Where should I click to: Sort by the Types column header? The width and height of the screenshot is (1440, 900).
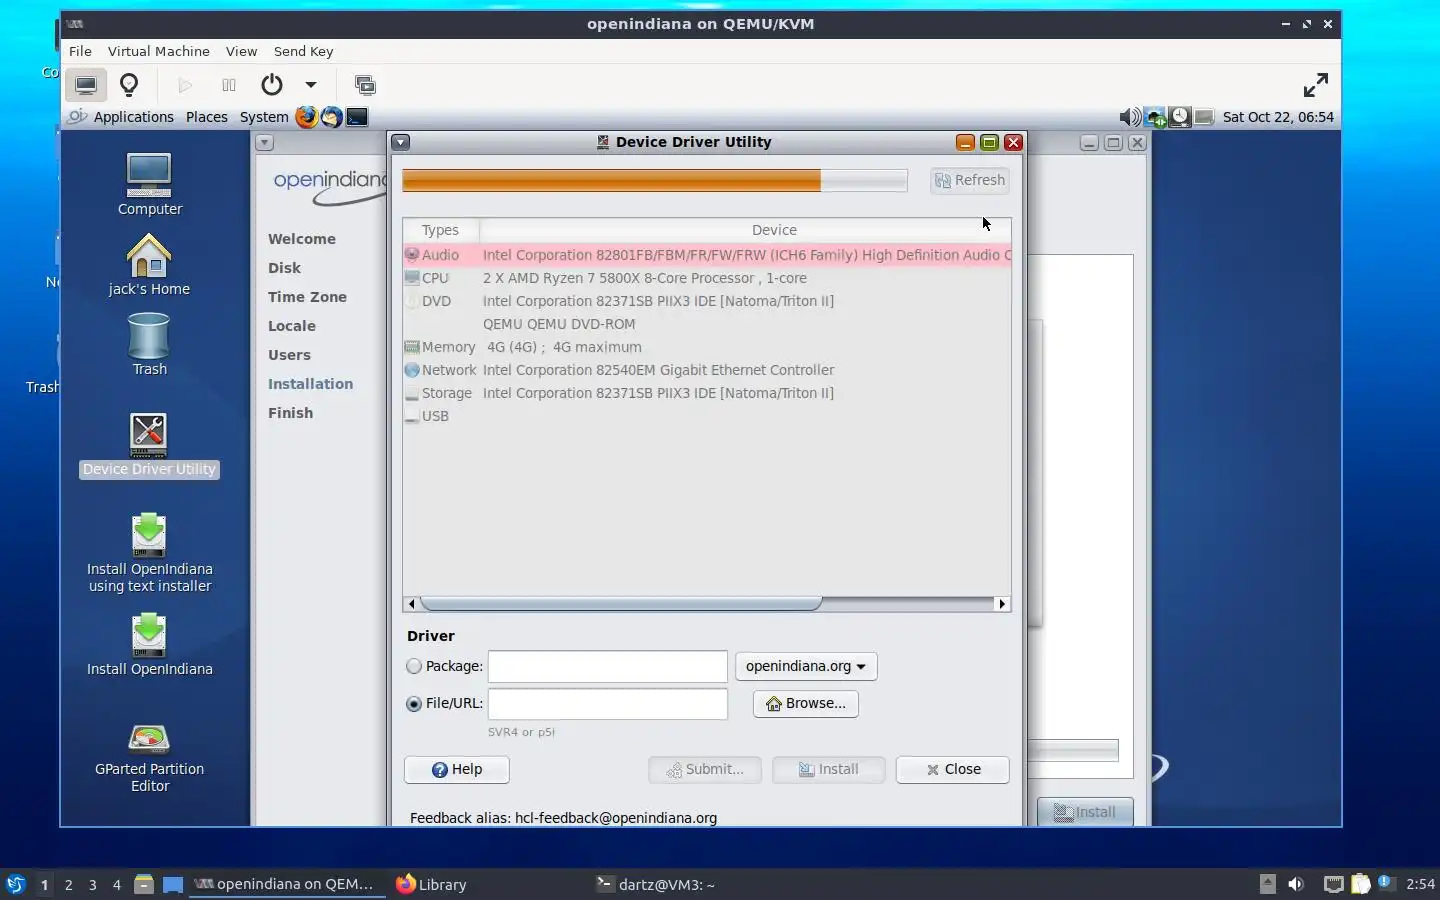pos(440,230)
